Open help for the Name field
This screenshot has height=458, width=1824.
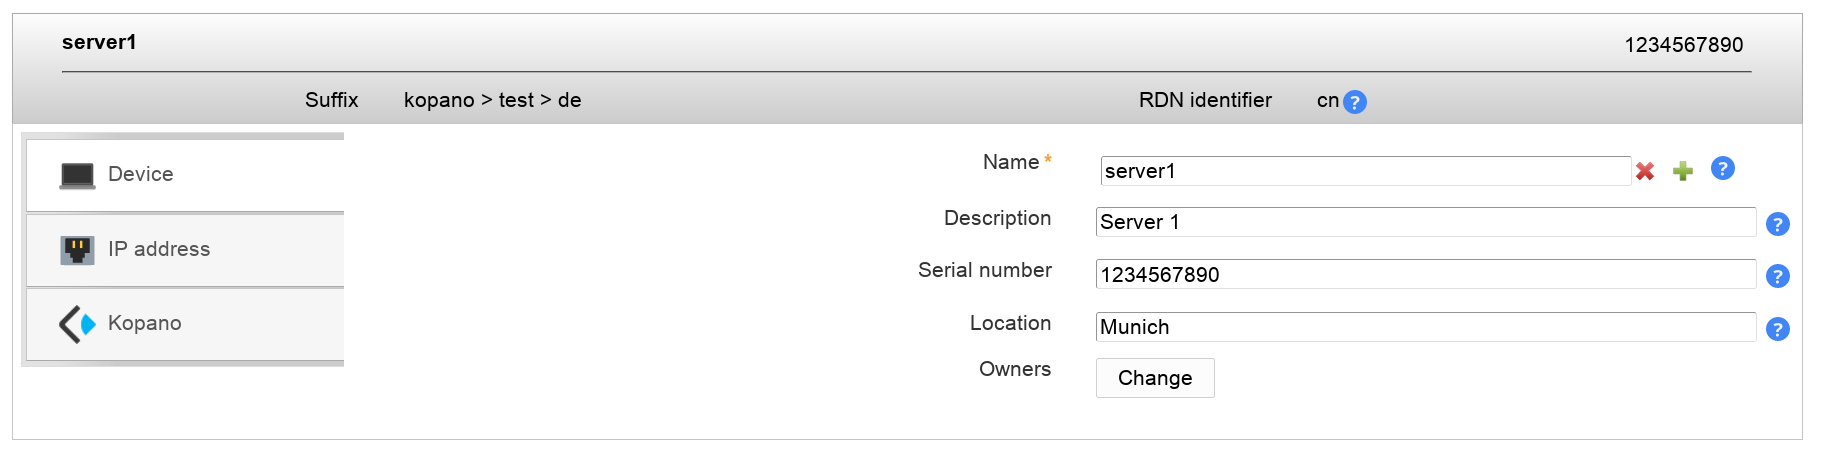(1722, 168)
